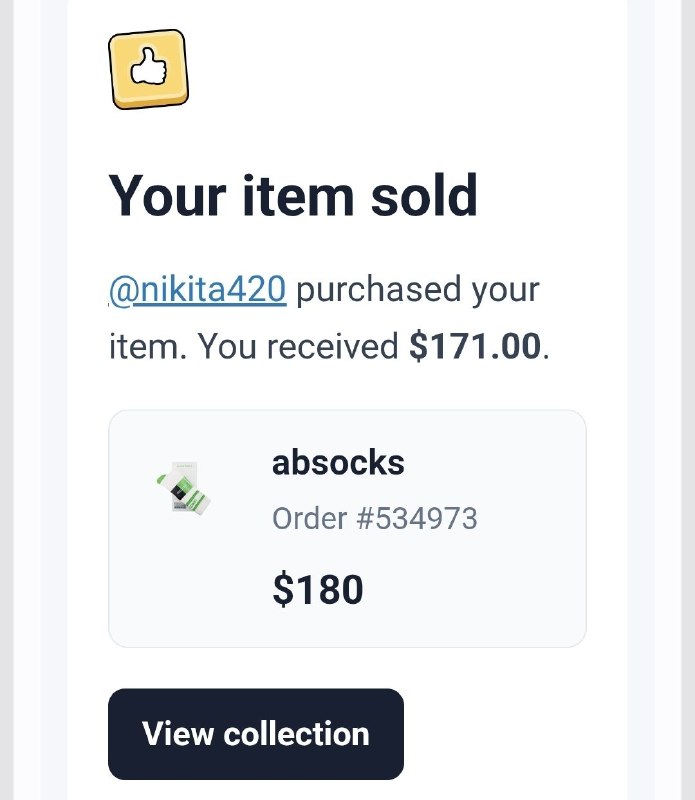Click the bold $171.00 received amount

click(x=475, y=346)
